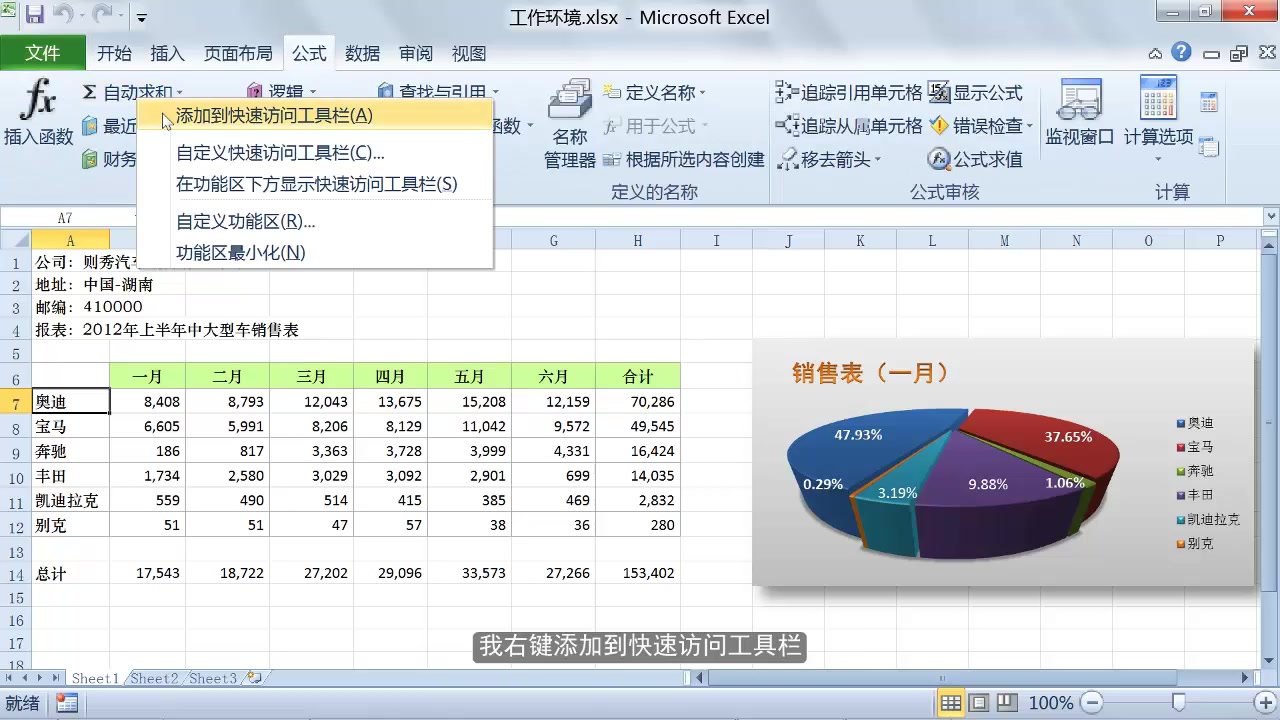
Task: Switch to the Sheet3 worksheet tab
Action: click(212, 678)
